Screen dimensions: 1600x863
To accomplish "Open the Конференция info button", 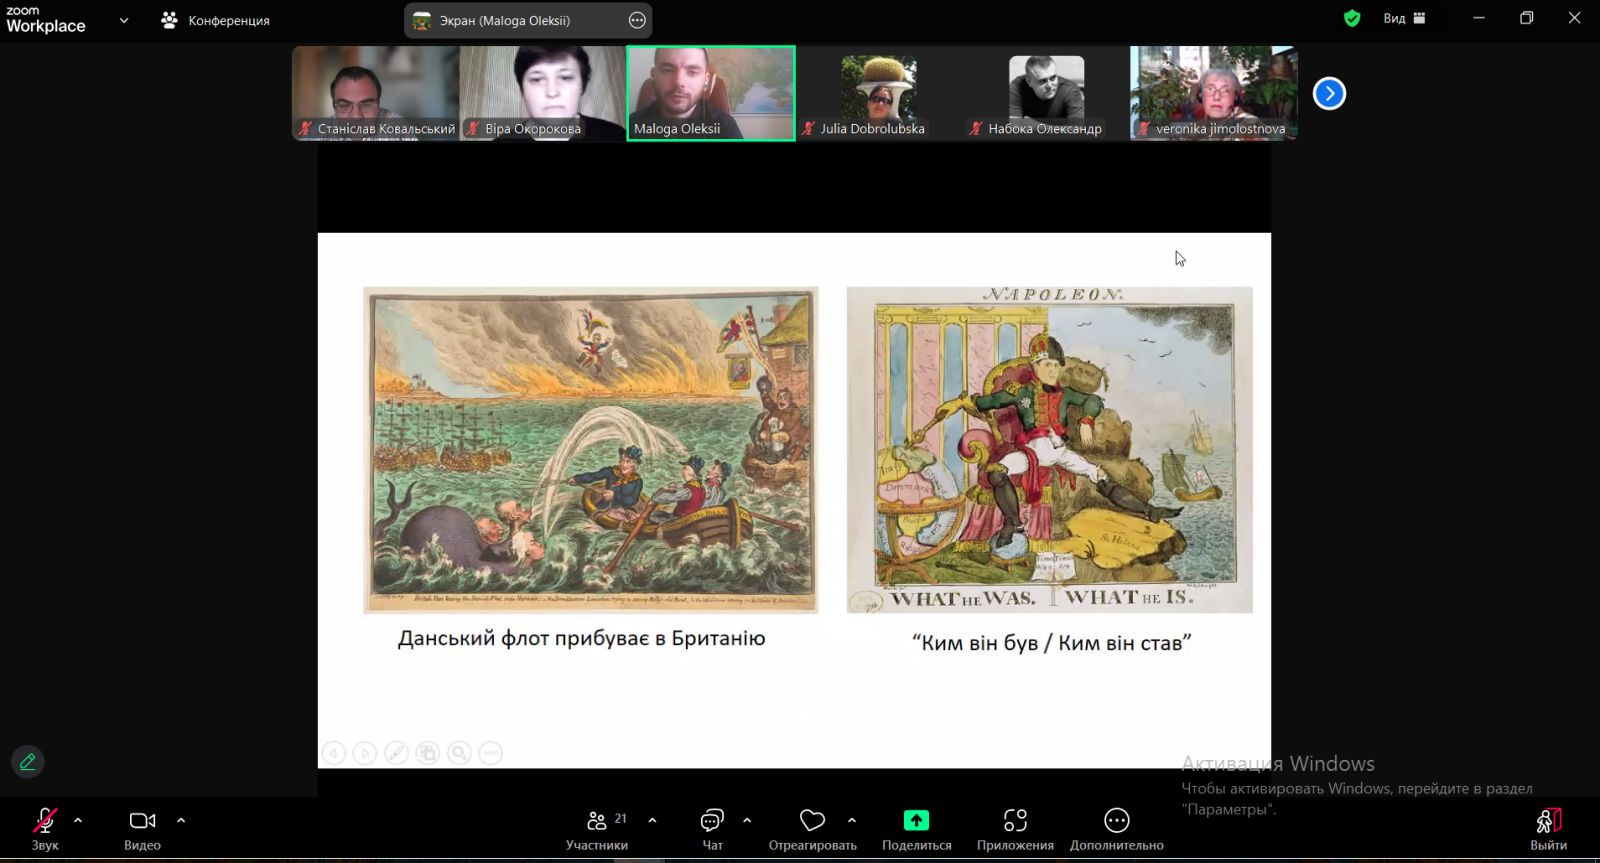I will click(215, 20).
